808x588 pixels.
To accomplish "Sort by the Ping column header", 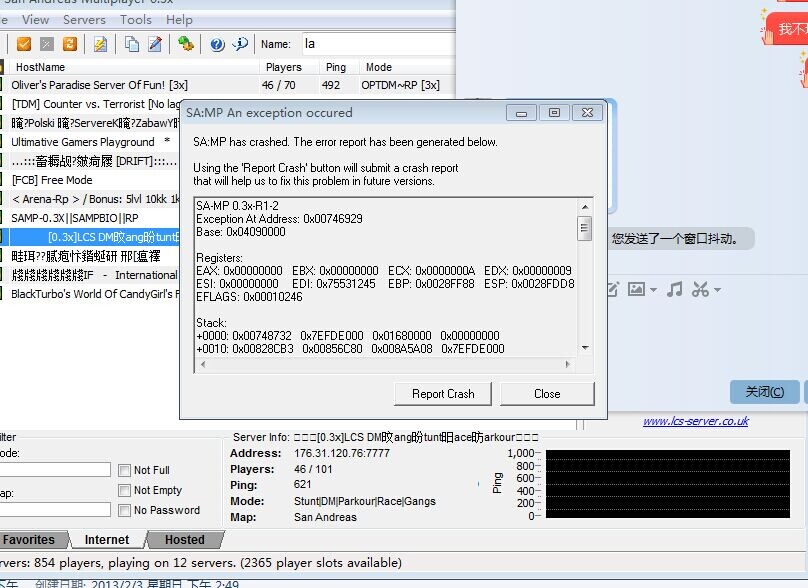I will [x=339, y=67].
